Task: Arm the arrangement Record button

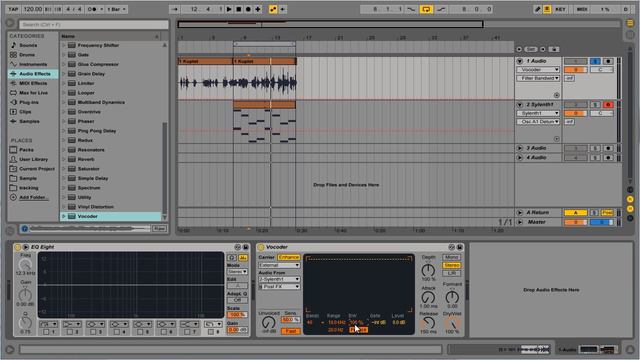Action: [248, 9]
